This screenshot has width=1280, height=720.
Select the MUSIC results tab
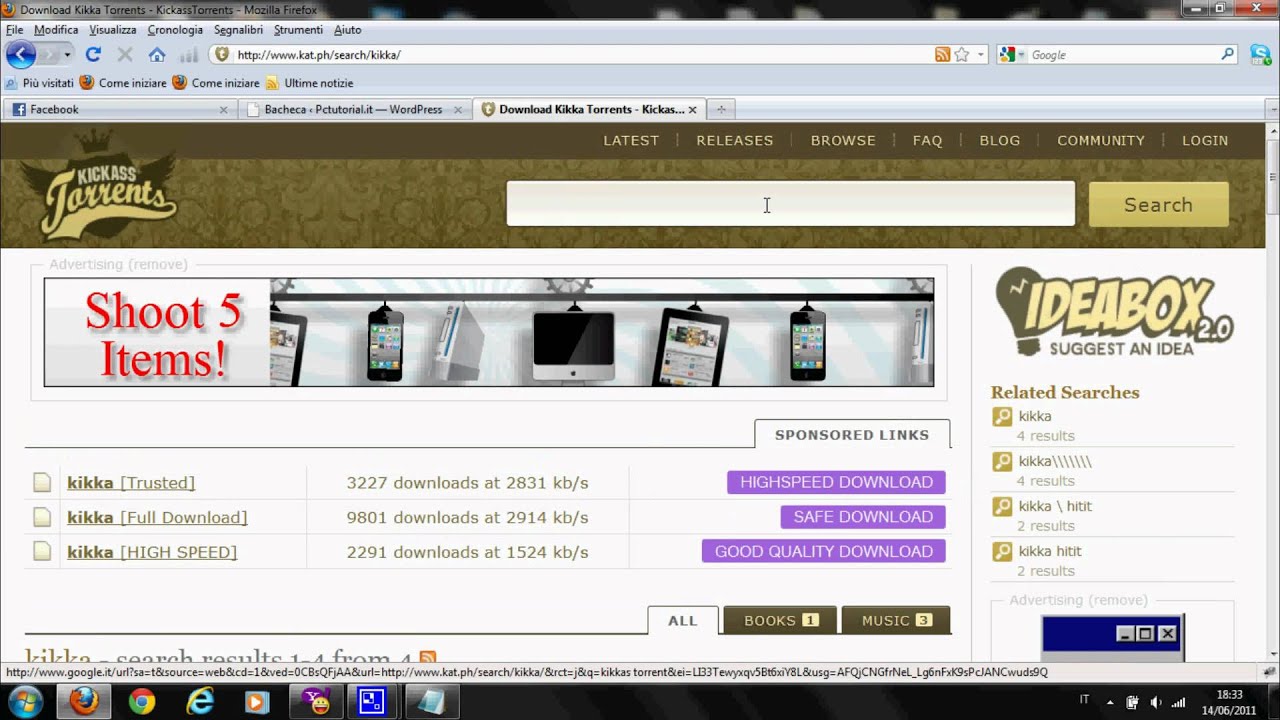click(x=896, y=620)
